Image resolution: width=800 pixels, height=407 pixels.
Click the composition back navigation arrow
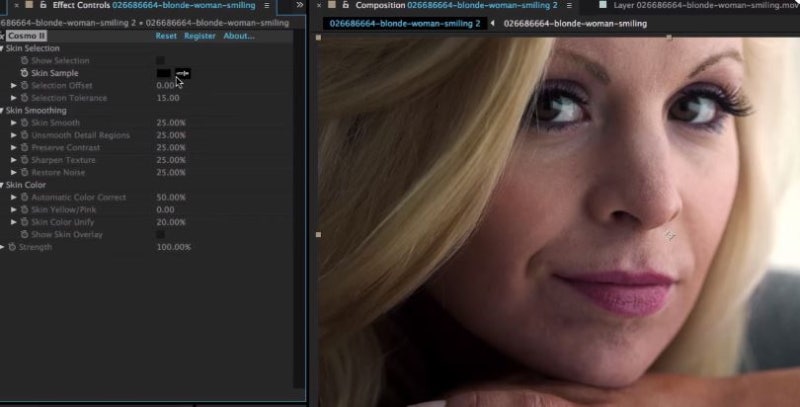[492, 23]
